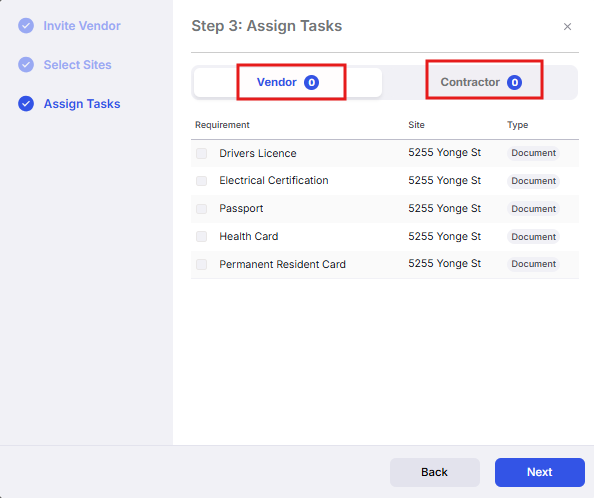
Task: Switch to the Vendor tab
Action: 288,82
